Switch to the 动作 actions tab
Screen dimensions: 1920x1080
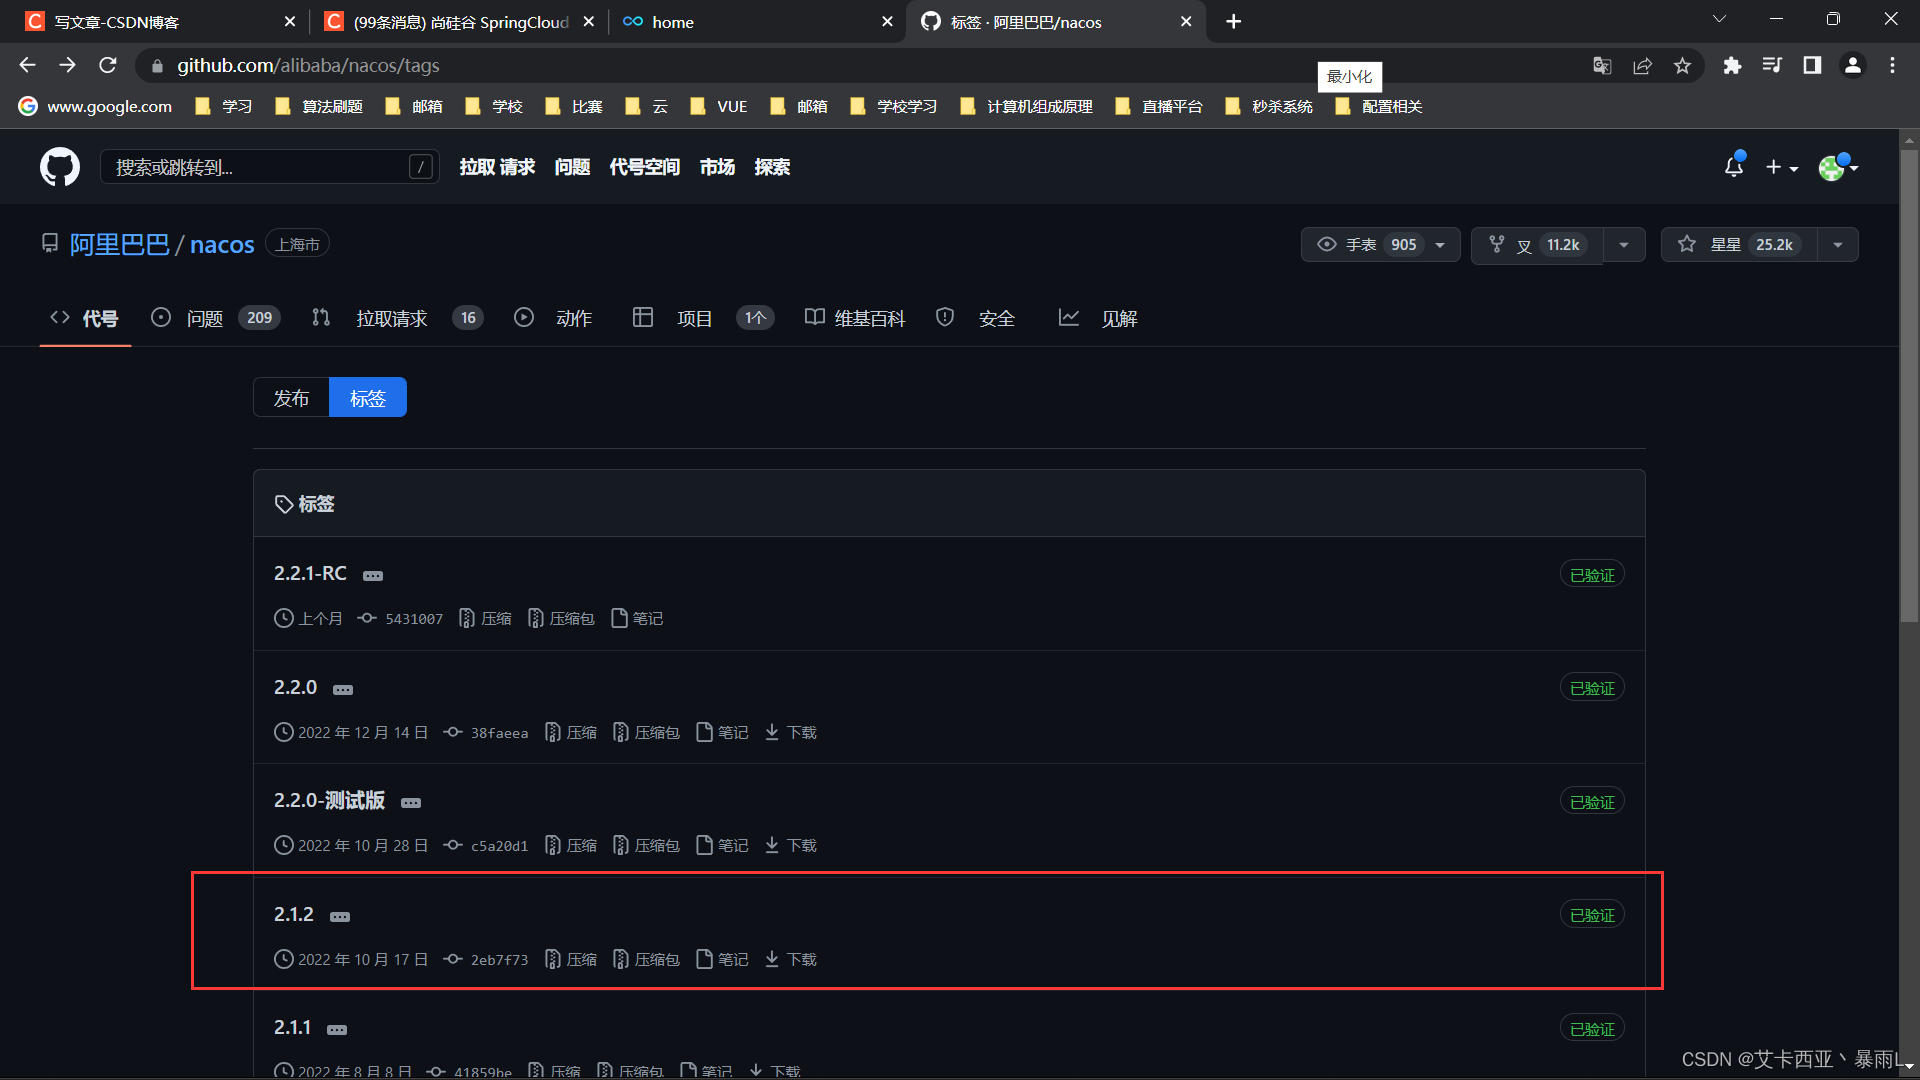pyautogui.click(x=553, y=318)
